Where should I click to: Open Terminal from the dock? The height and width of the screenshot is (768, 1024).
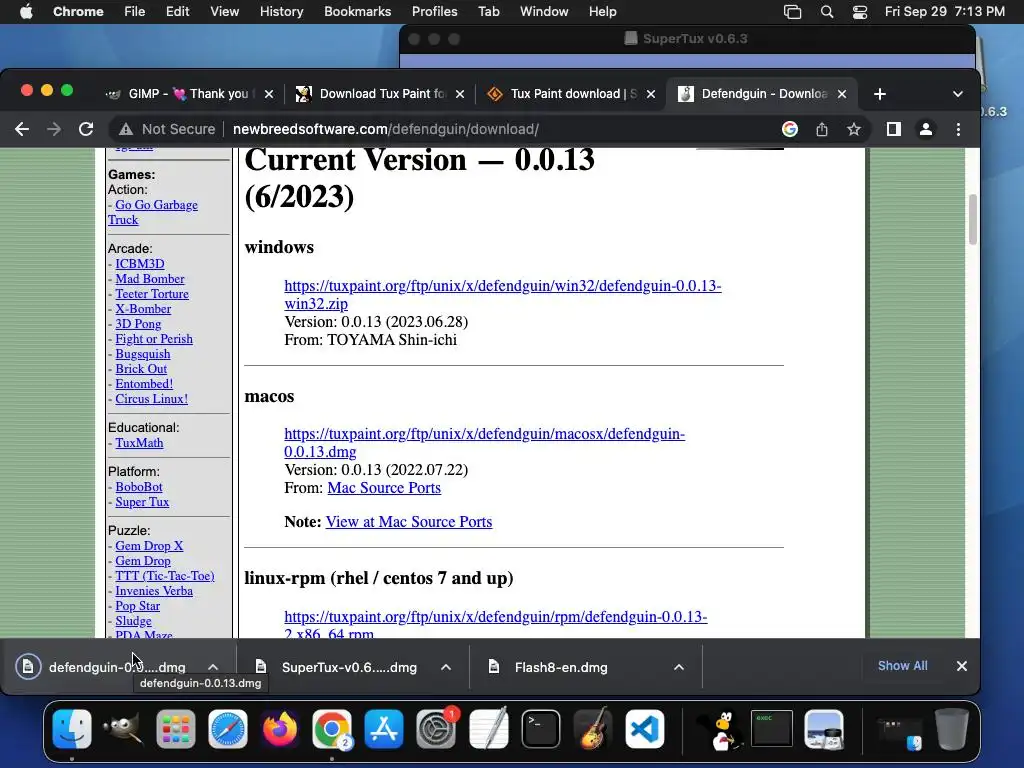tap(541, 729)
